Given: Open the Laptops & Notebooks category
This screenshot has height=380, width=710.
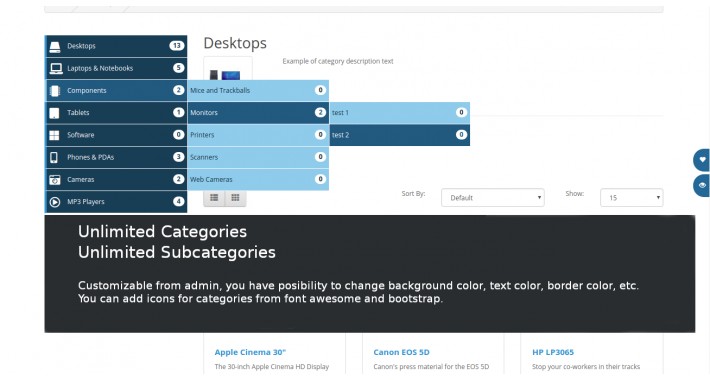Looking at the screenshot, I should click(116, 68).
